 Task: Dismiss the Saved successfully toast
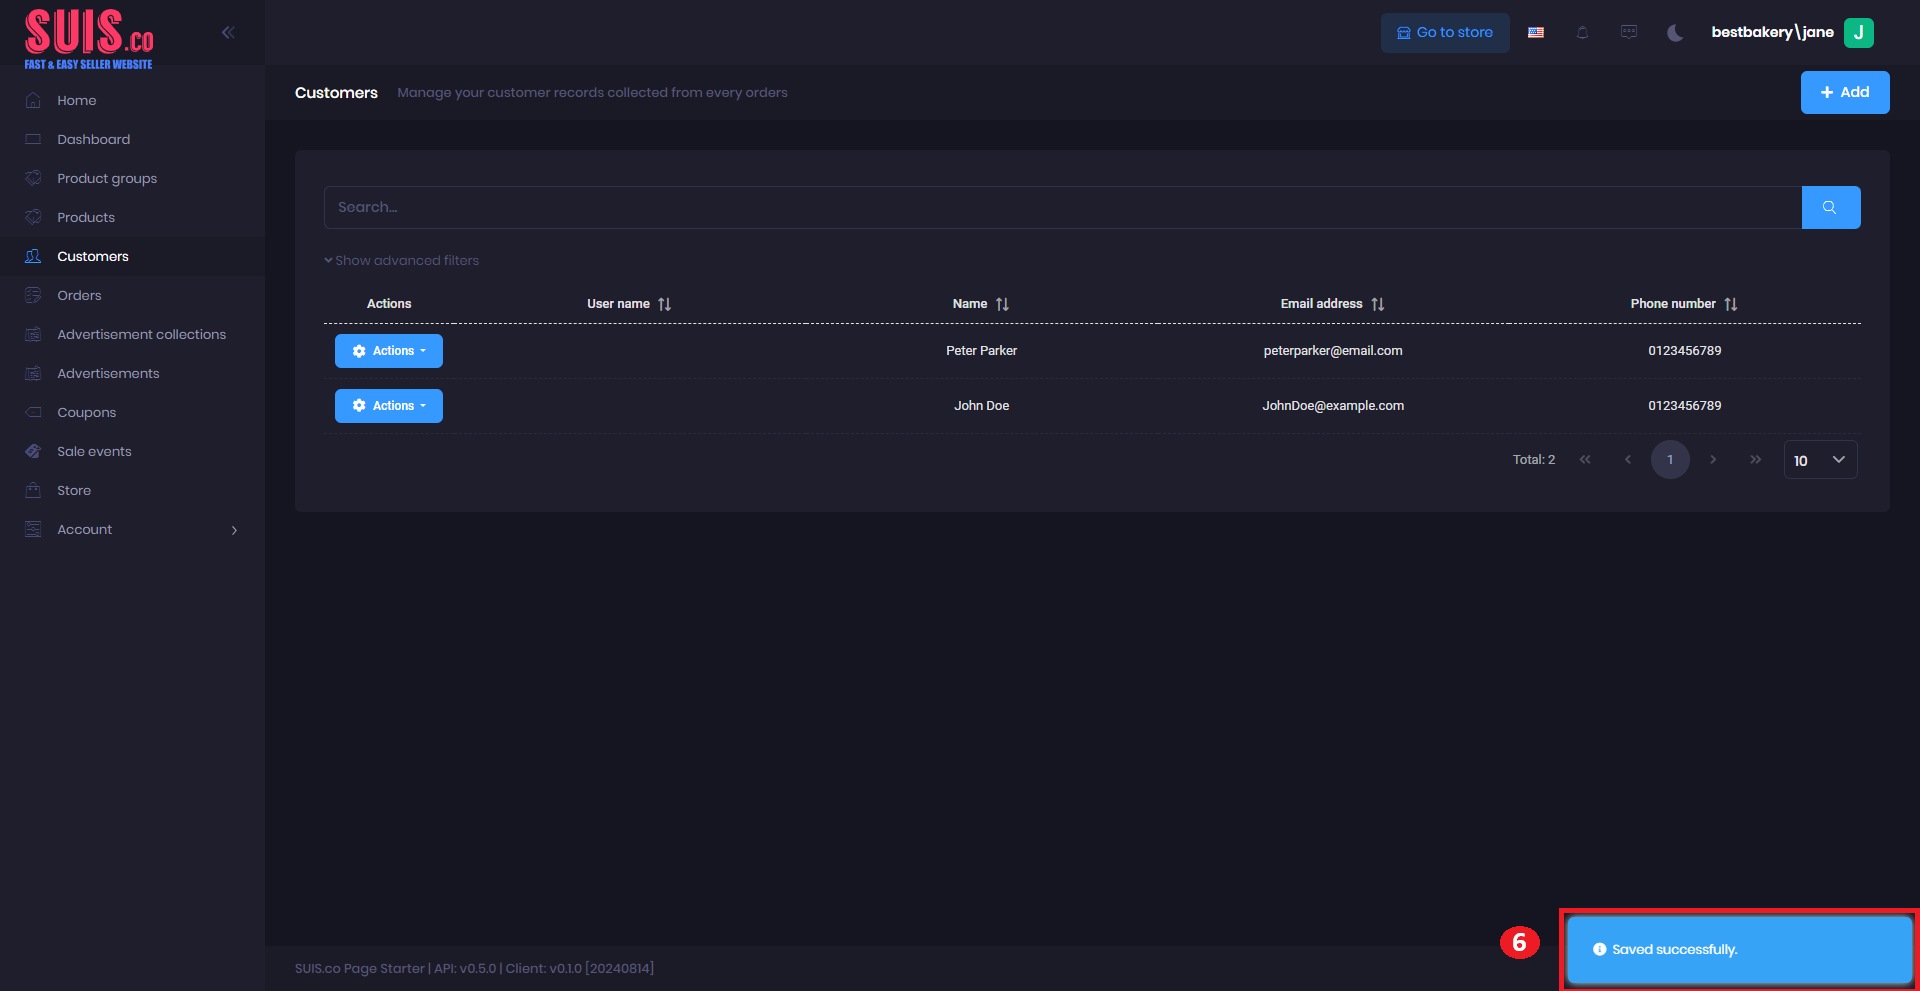tap(1739, 950)
